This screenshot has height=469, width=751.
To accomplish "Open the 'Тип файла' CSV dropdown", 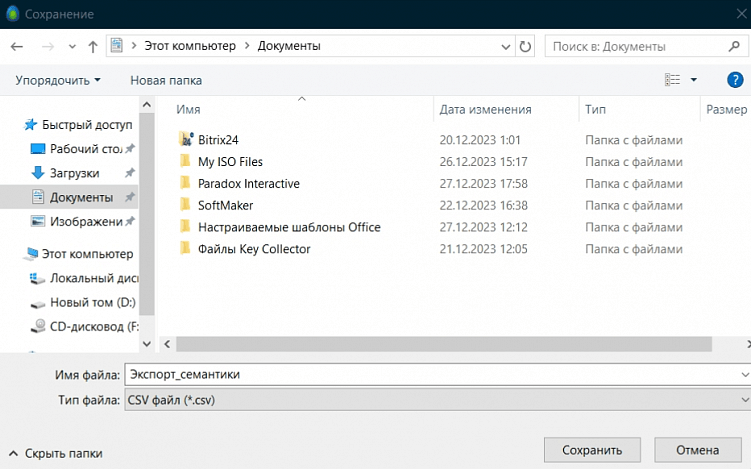I will click(437, 400).
